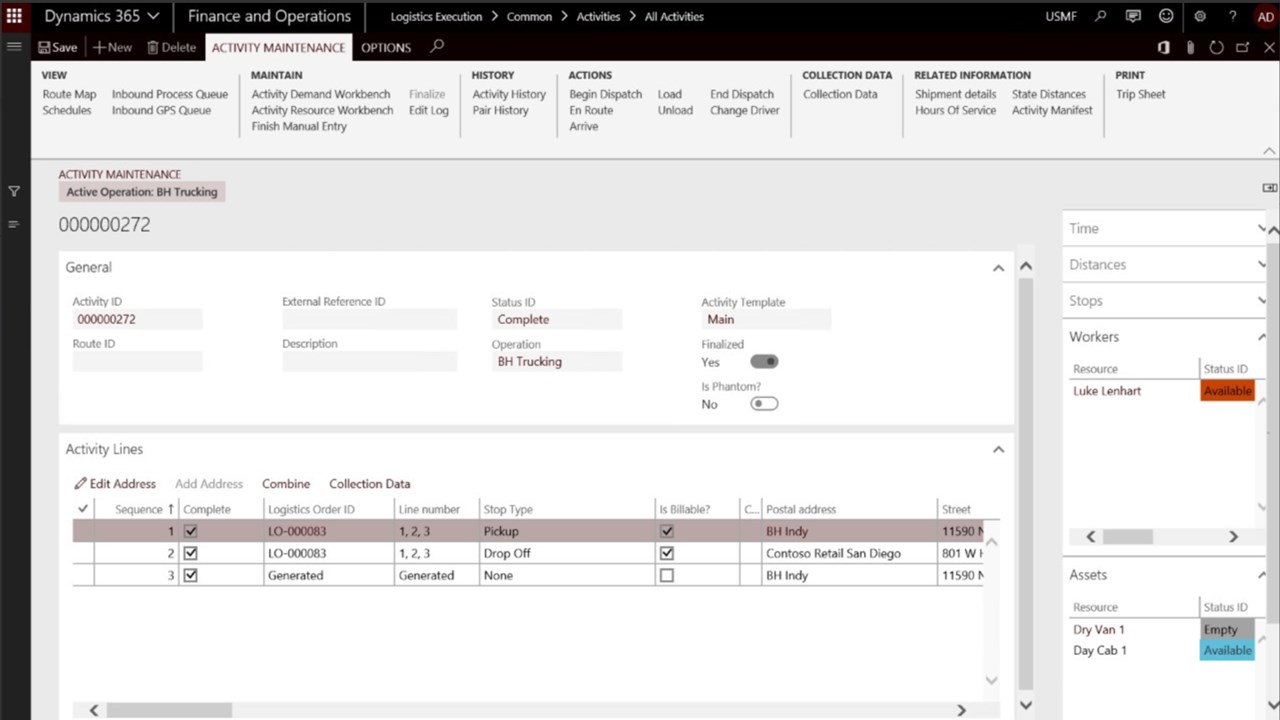Click Combine in Activity Lines
Screen dimensions: 1280x720
286,483
